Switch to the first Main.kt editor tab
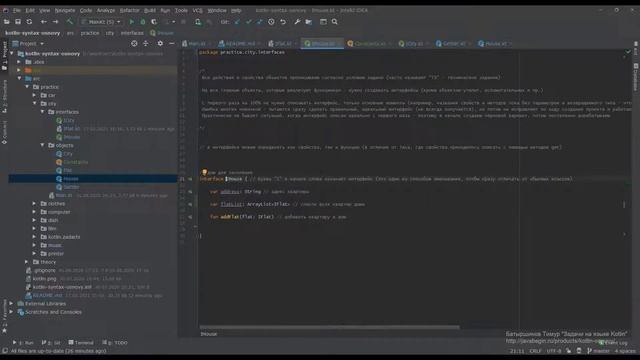This screenshot has width=640, height=360. (x=197, y=44)
